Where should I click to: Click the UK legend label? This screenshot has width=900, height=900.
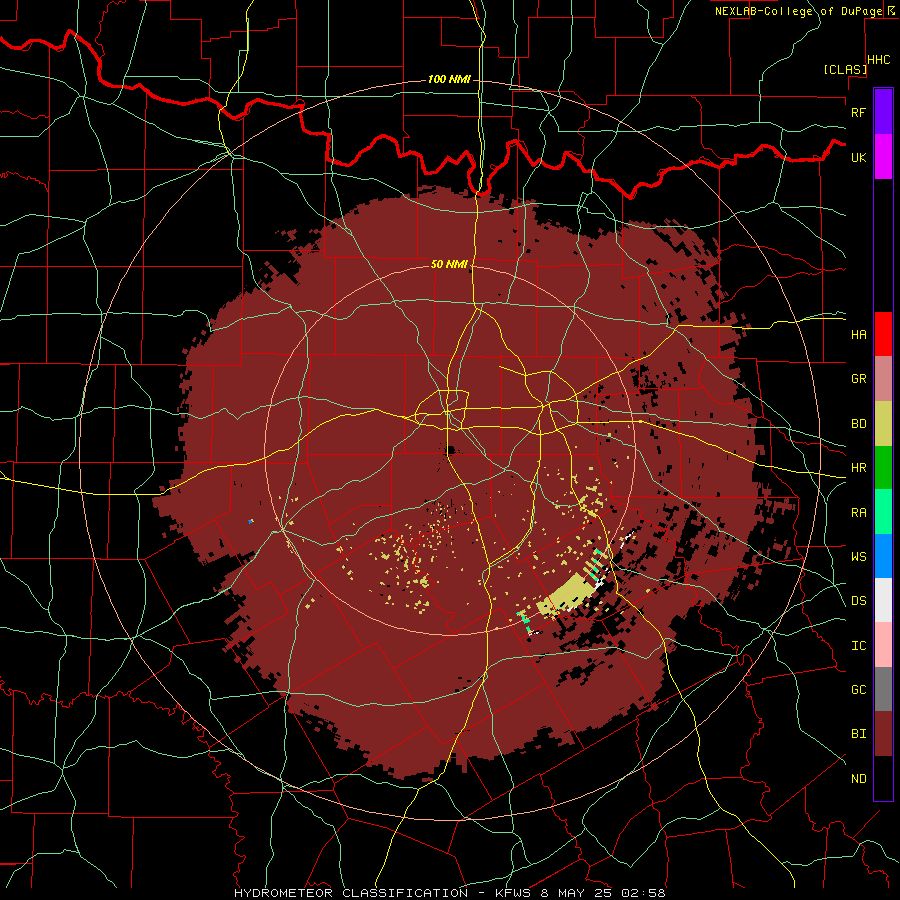(x=858, y=157)
